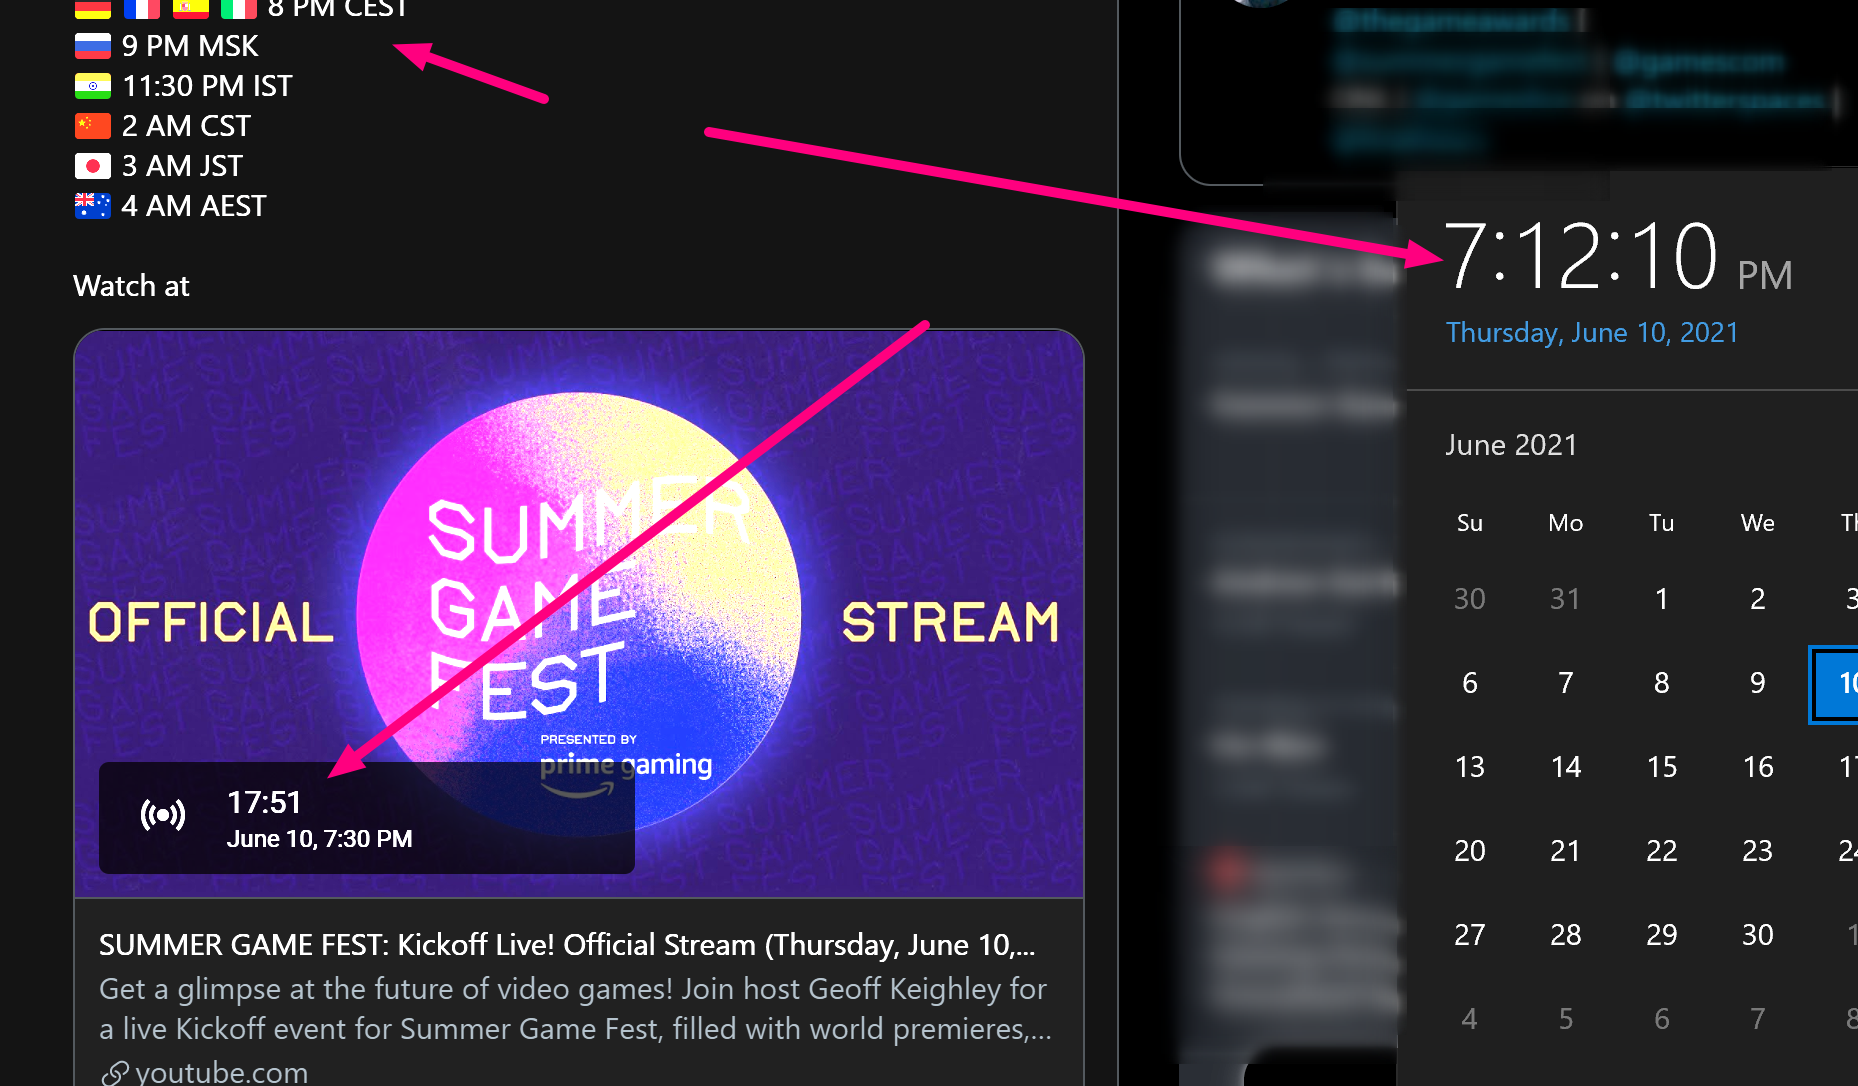1858x1086 pixels.
Task: Click the June 10, 7:30 PM premiere time
Action: pos(320,839)
